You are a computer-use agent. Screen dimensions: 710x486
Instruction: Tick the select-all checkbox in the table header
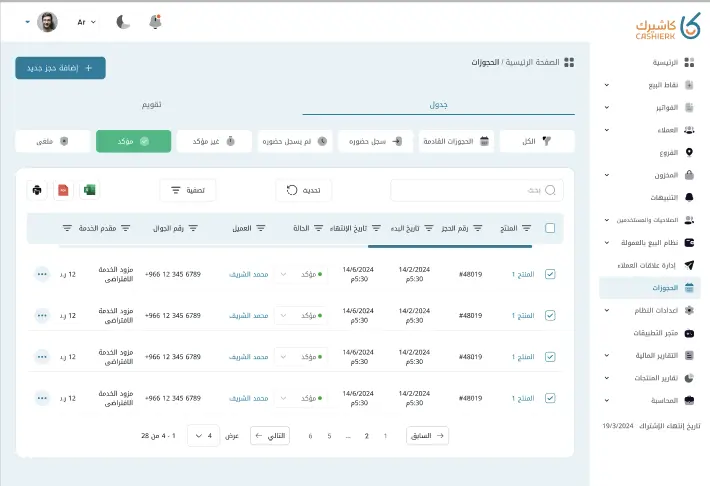click(x=550, y=228)
